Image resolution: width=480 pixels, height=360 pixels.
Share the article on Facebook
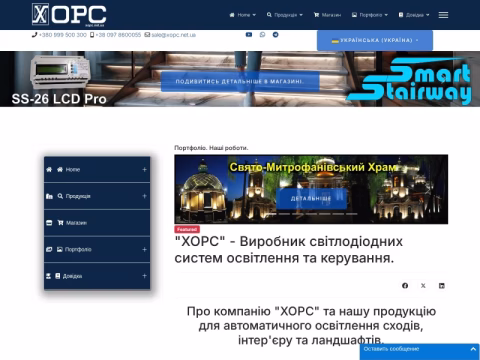[405, 286]
